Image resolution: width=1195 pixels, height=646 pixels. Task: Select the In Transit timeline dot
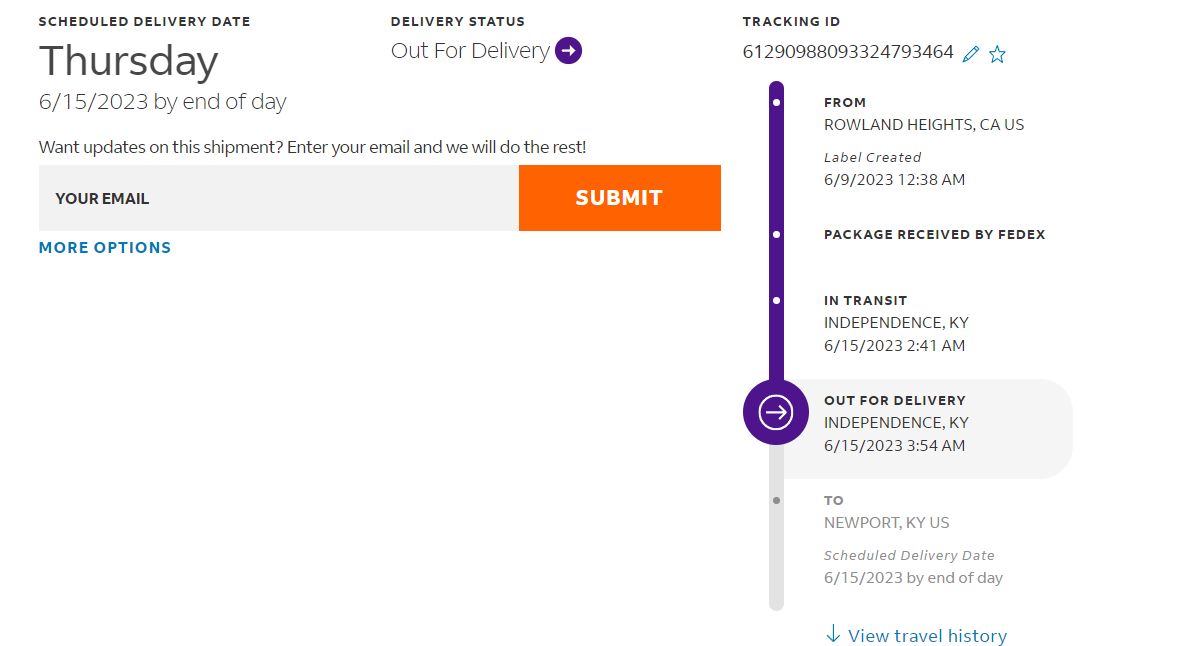click(777, 300)
